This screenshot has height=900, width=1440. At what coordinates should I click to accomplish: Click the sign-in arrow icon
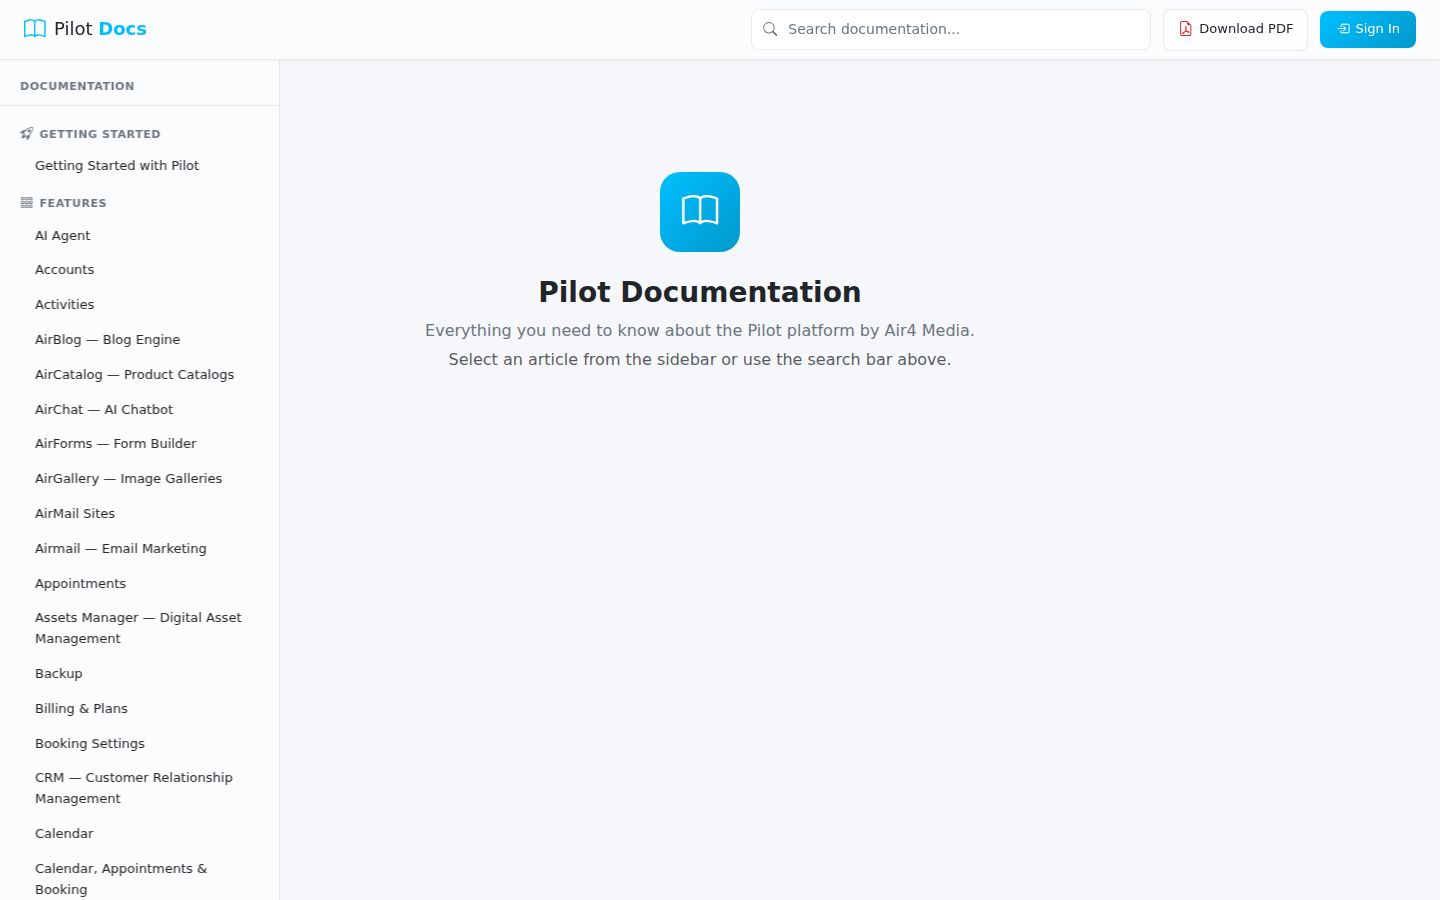[x=1342, y=29]
